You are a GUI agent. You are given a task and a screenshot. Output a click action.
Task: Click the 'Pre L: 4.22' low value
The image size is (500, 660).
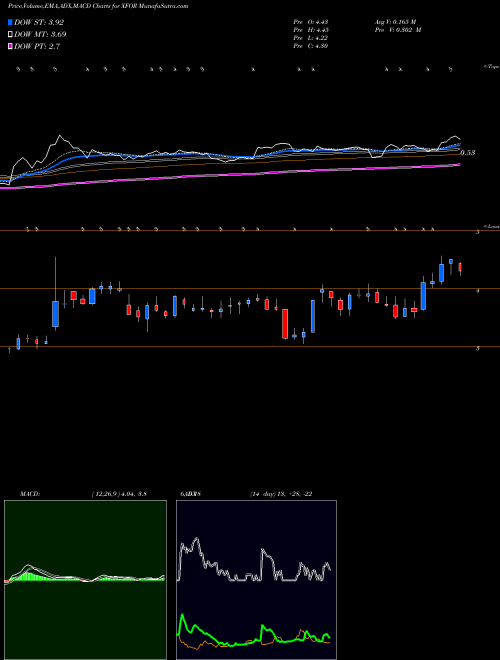point(311,38)
